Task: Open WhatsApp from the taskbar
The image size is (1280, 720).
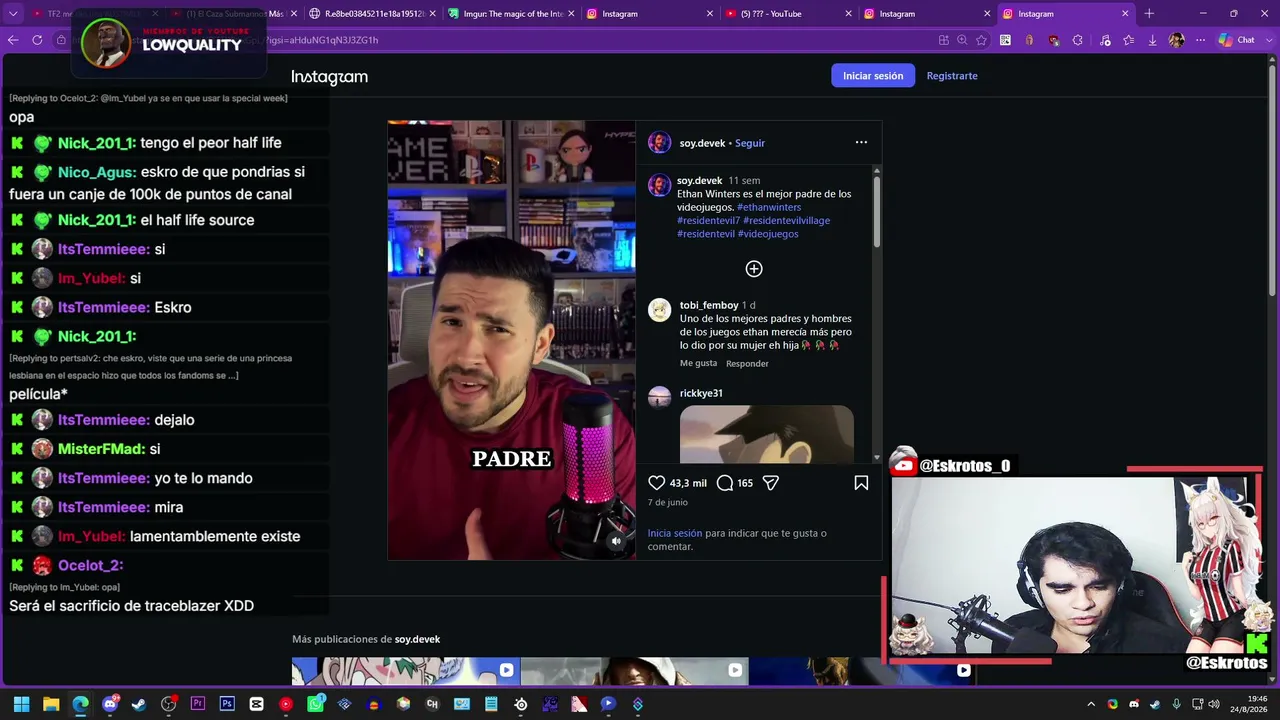Action: (x=316, y=704)
